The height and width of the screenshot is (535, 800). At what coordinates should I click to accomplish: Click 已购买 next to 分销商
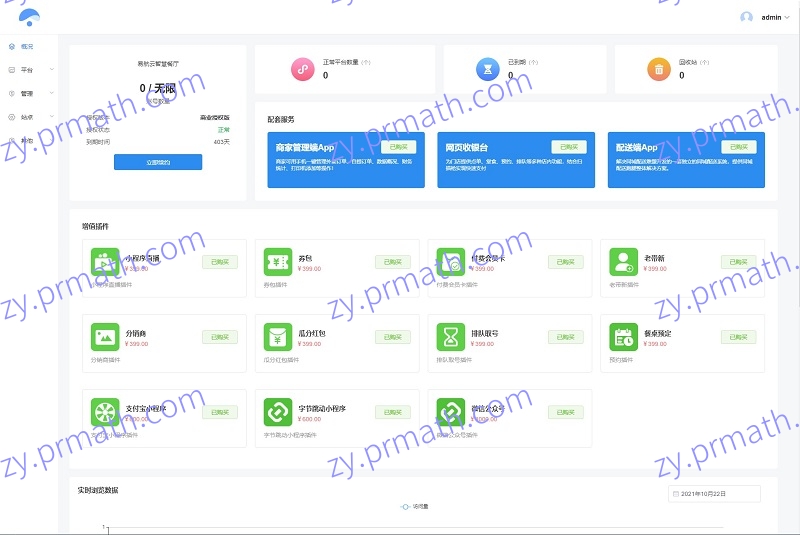tap(220, 337)
